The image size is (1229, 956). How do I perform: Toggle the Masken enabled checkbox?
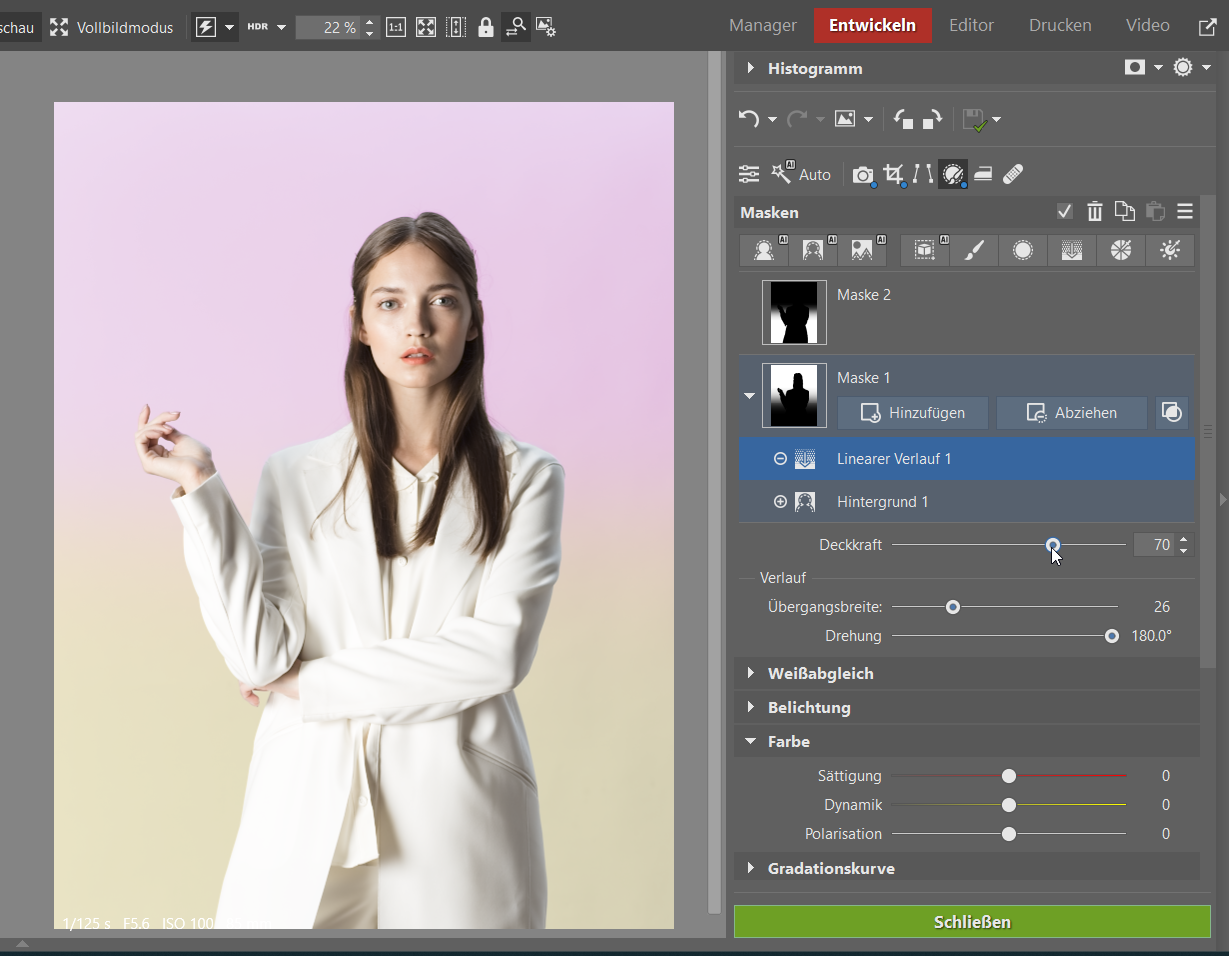[1065, 211]
